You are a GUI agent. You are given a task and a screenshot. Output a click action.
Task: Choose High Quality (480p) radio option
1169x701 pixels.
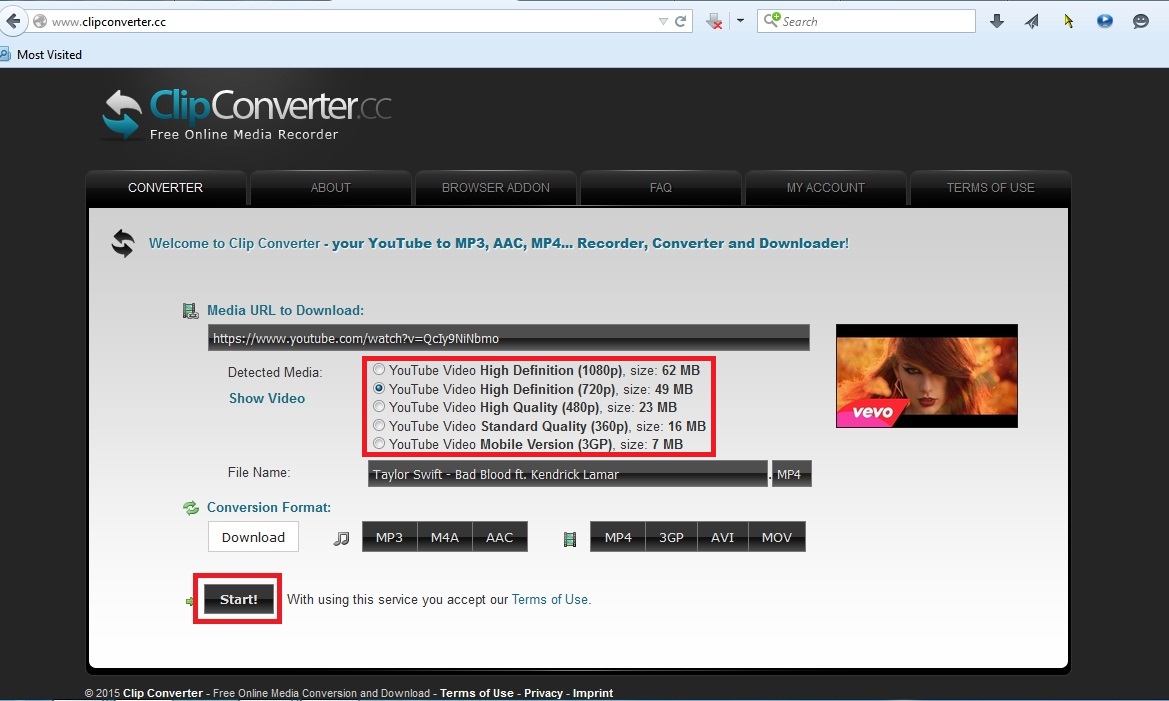point(379,407)
